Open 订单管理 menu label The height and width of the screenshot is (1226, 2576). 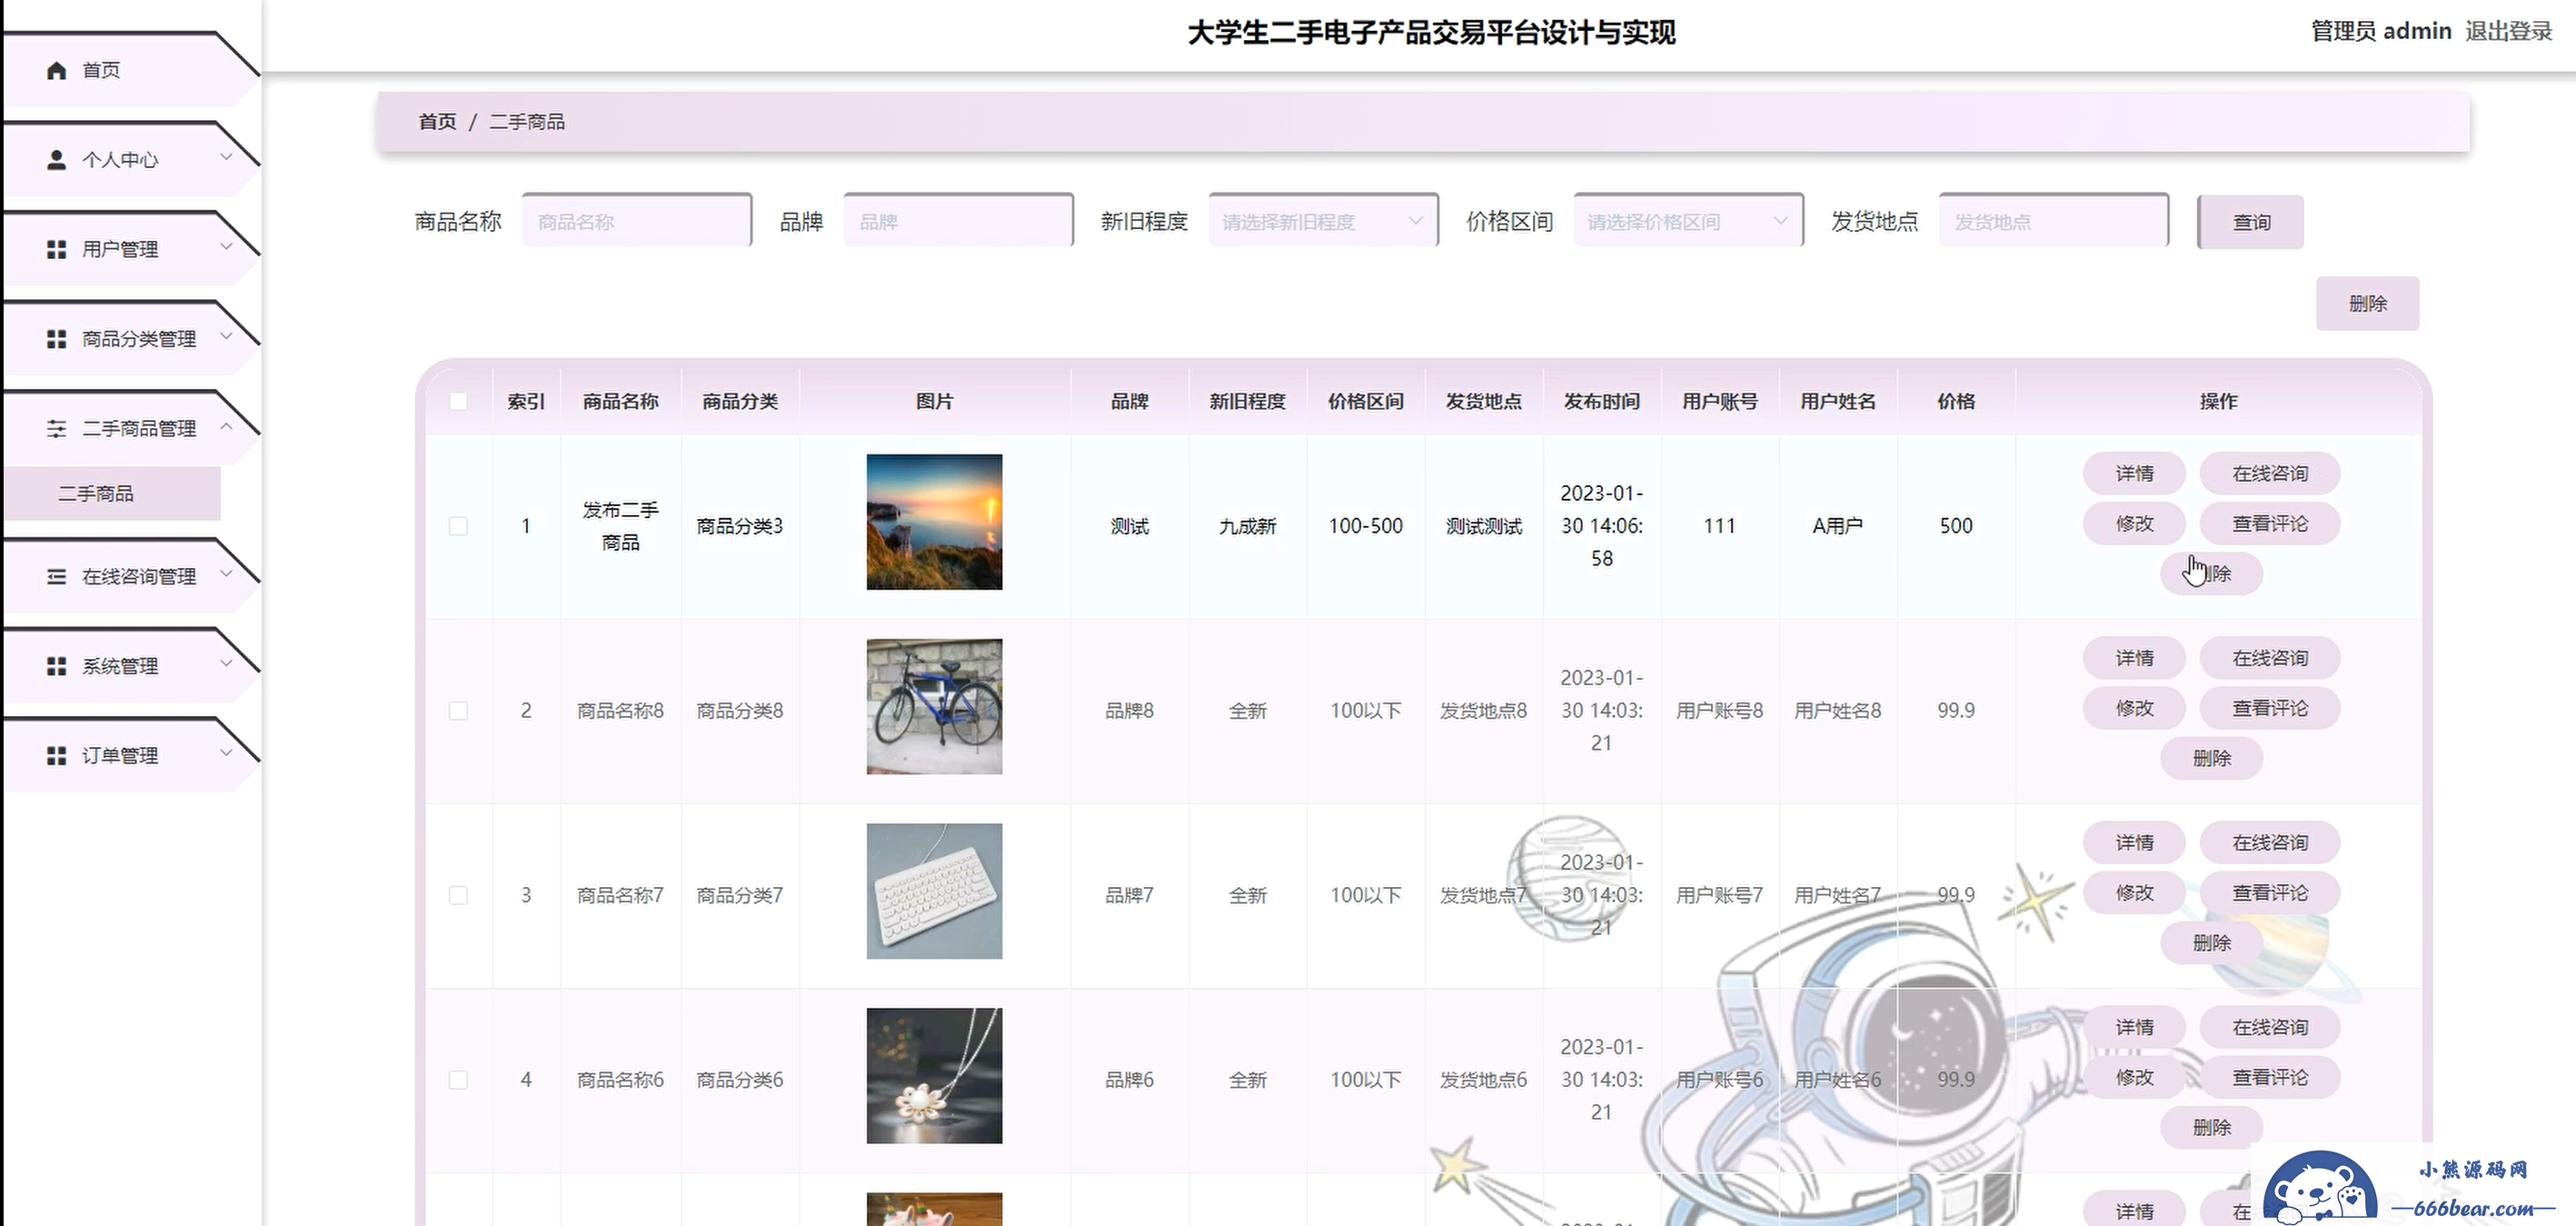tap(120, 756)
